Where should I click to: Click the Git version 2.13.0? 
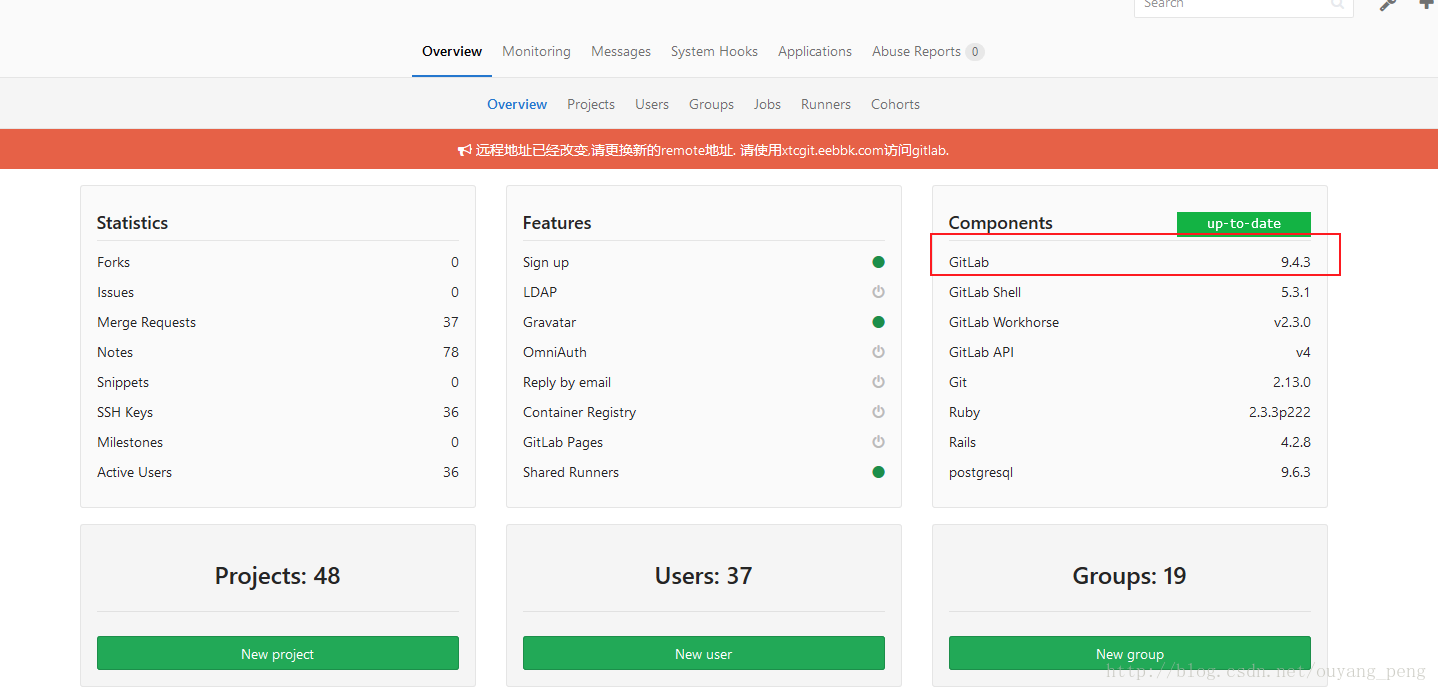[x=1292, y=382]
